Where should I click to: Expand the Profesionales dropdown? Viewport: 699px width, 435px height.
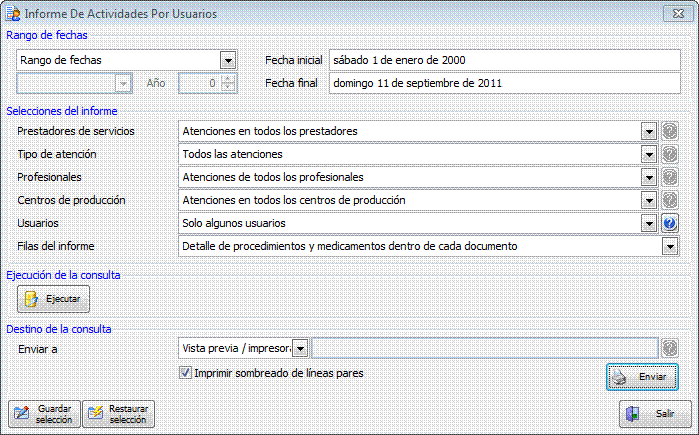[649, 177]
